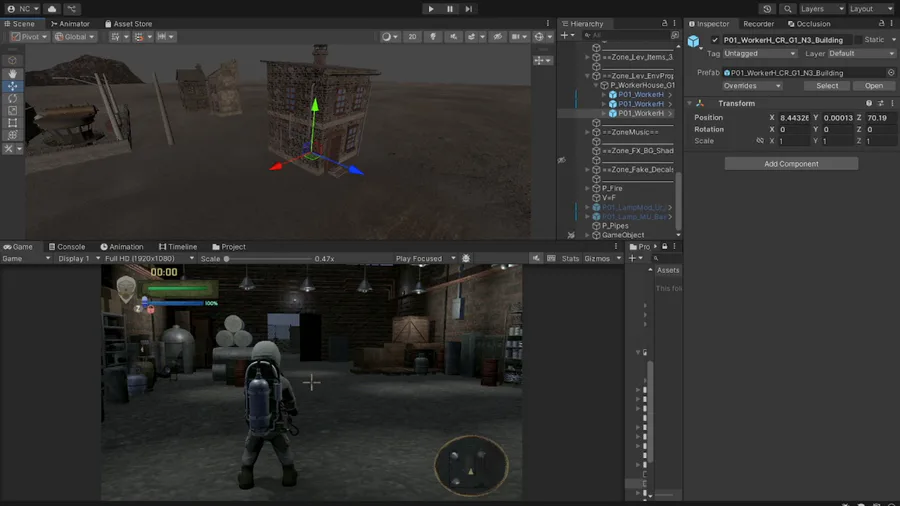Collapse the P_WorkerHouse_G1 tree node
900x506 pixels.
pos(596,85)
